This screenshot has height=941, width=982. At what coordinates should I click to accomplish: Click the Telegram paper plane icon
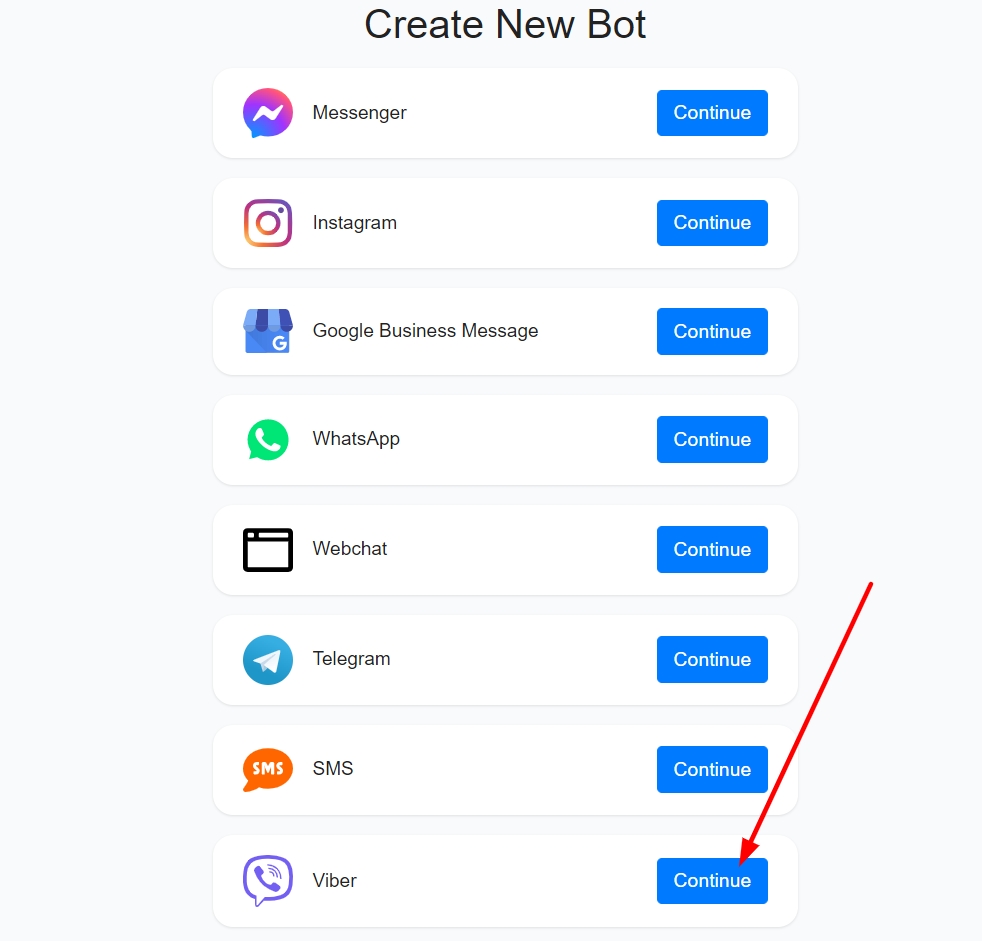[x=267, y=660]
